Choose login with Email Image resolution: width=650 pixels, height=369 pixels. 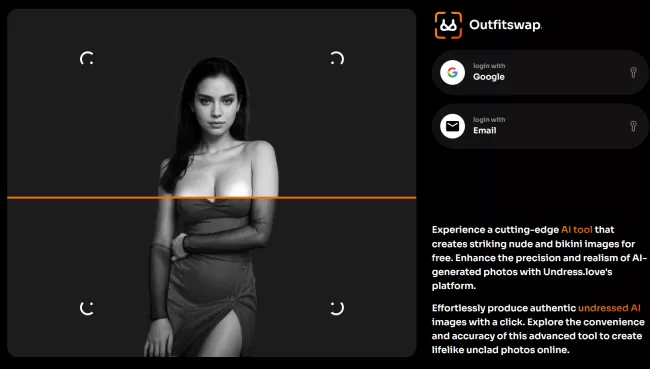pyautogui.click(x=540, y=126)
